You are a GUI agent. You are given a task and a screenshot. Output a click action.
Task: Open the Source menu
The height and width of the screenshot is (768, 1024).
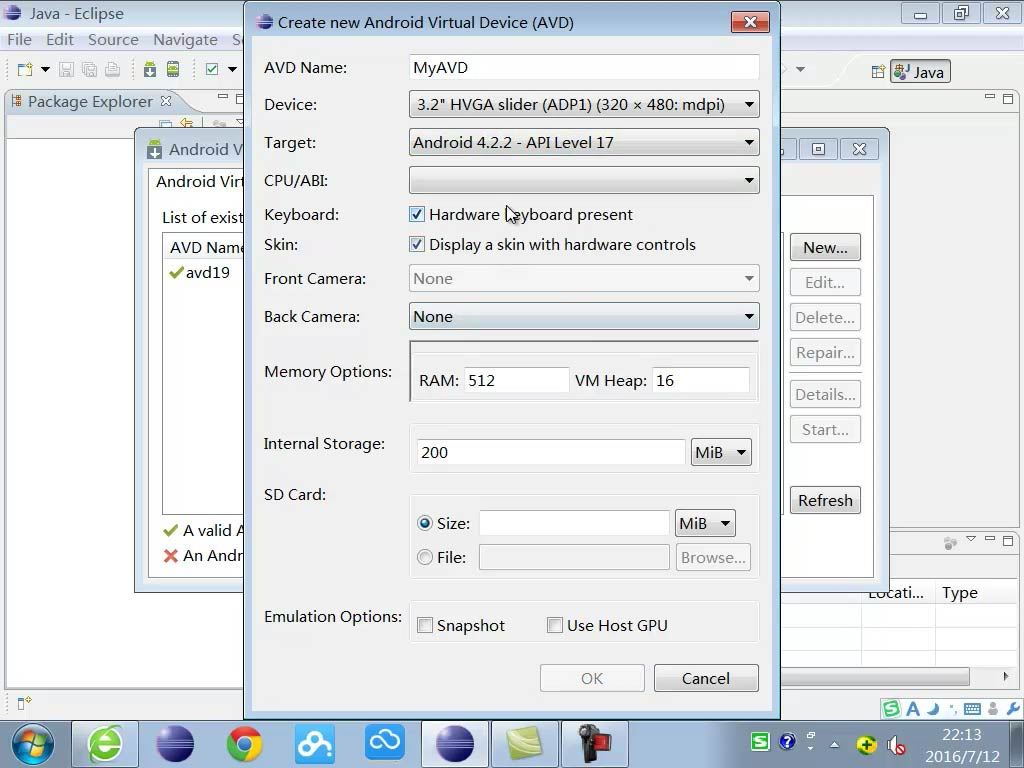tap(113, 40)
